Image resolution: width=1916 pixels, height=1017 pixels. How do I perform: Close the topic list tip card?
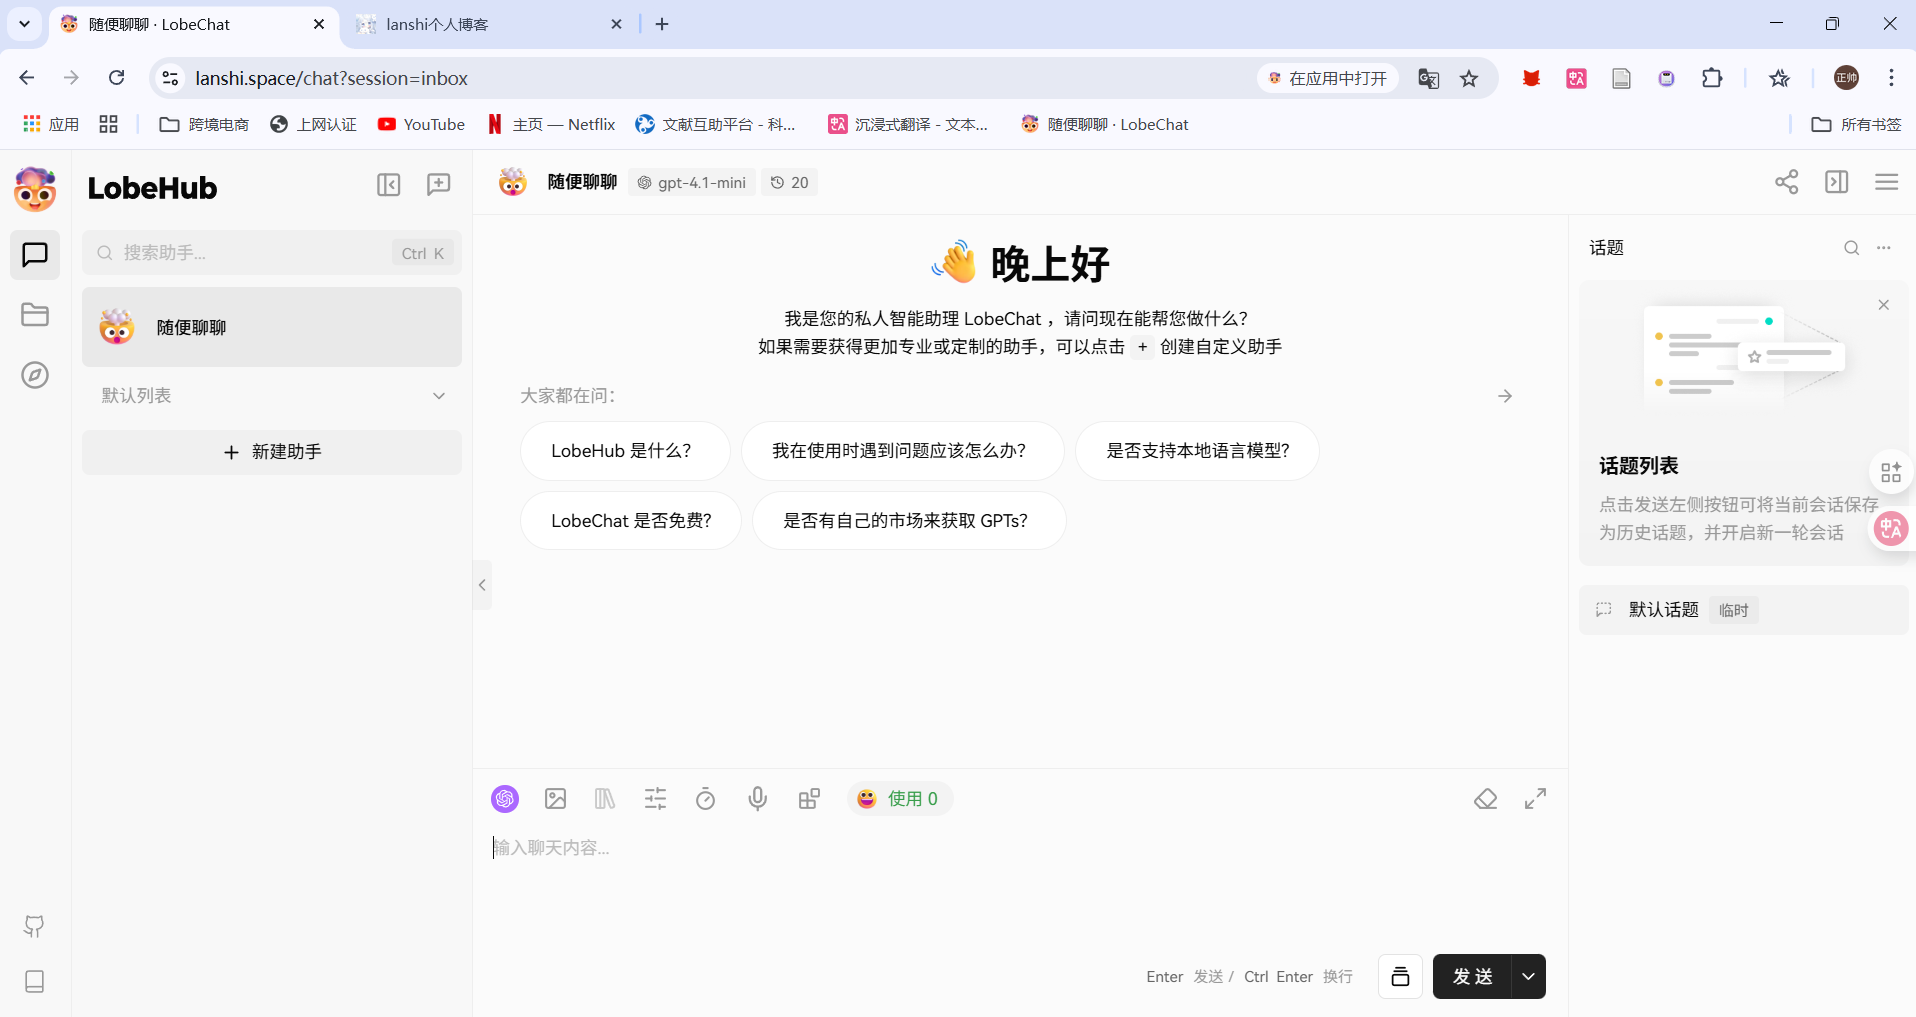1883,305
